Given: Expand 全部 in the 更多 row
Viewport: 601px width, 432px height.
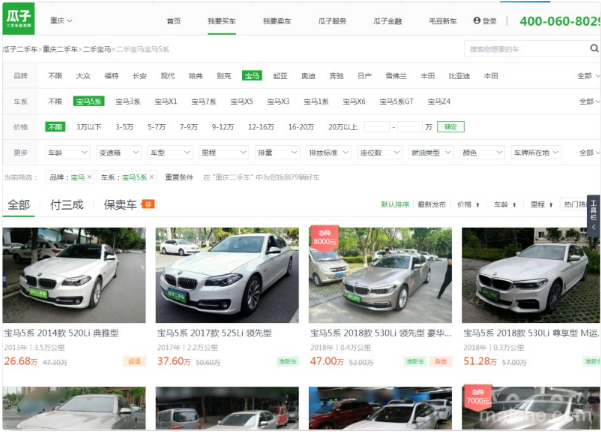Looking at the screenshot, I should pyautogui.click(x=589, y=153).
